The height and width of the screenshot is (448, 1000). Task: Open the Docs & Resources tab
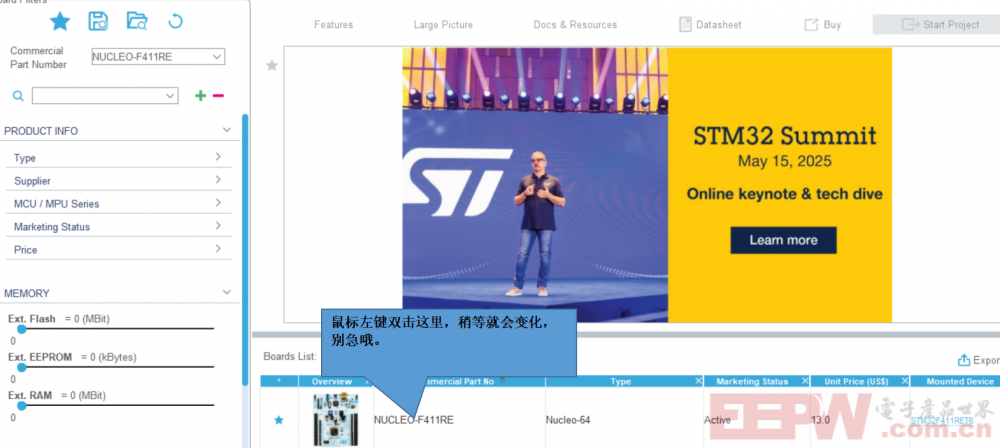pyautogui.click(x=575, y=25)
